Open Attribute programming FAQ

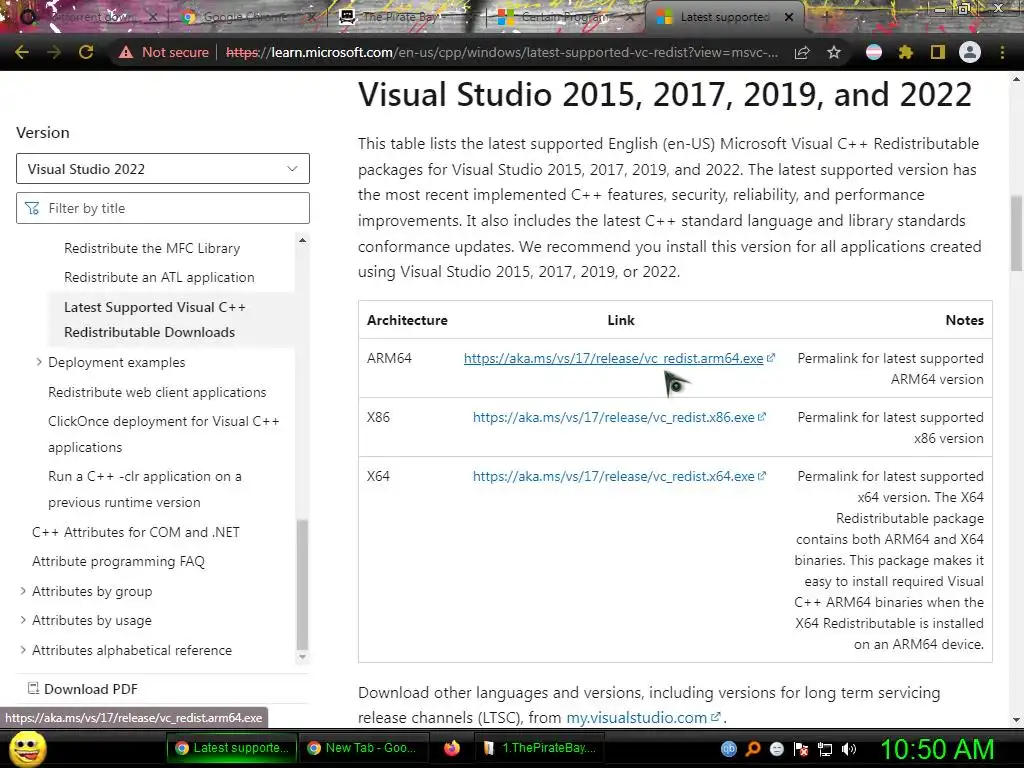point(118,561)
